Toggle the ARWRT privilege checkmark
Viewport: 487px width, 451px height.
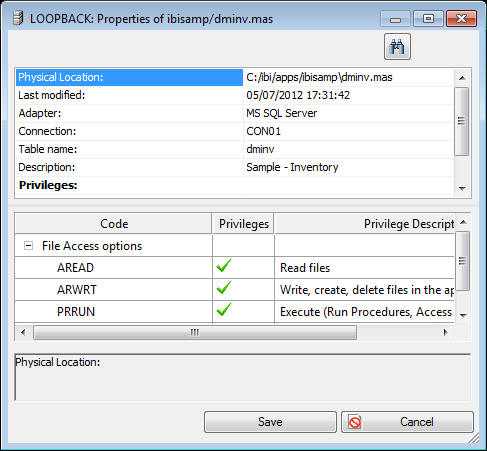click(224, 288)
